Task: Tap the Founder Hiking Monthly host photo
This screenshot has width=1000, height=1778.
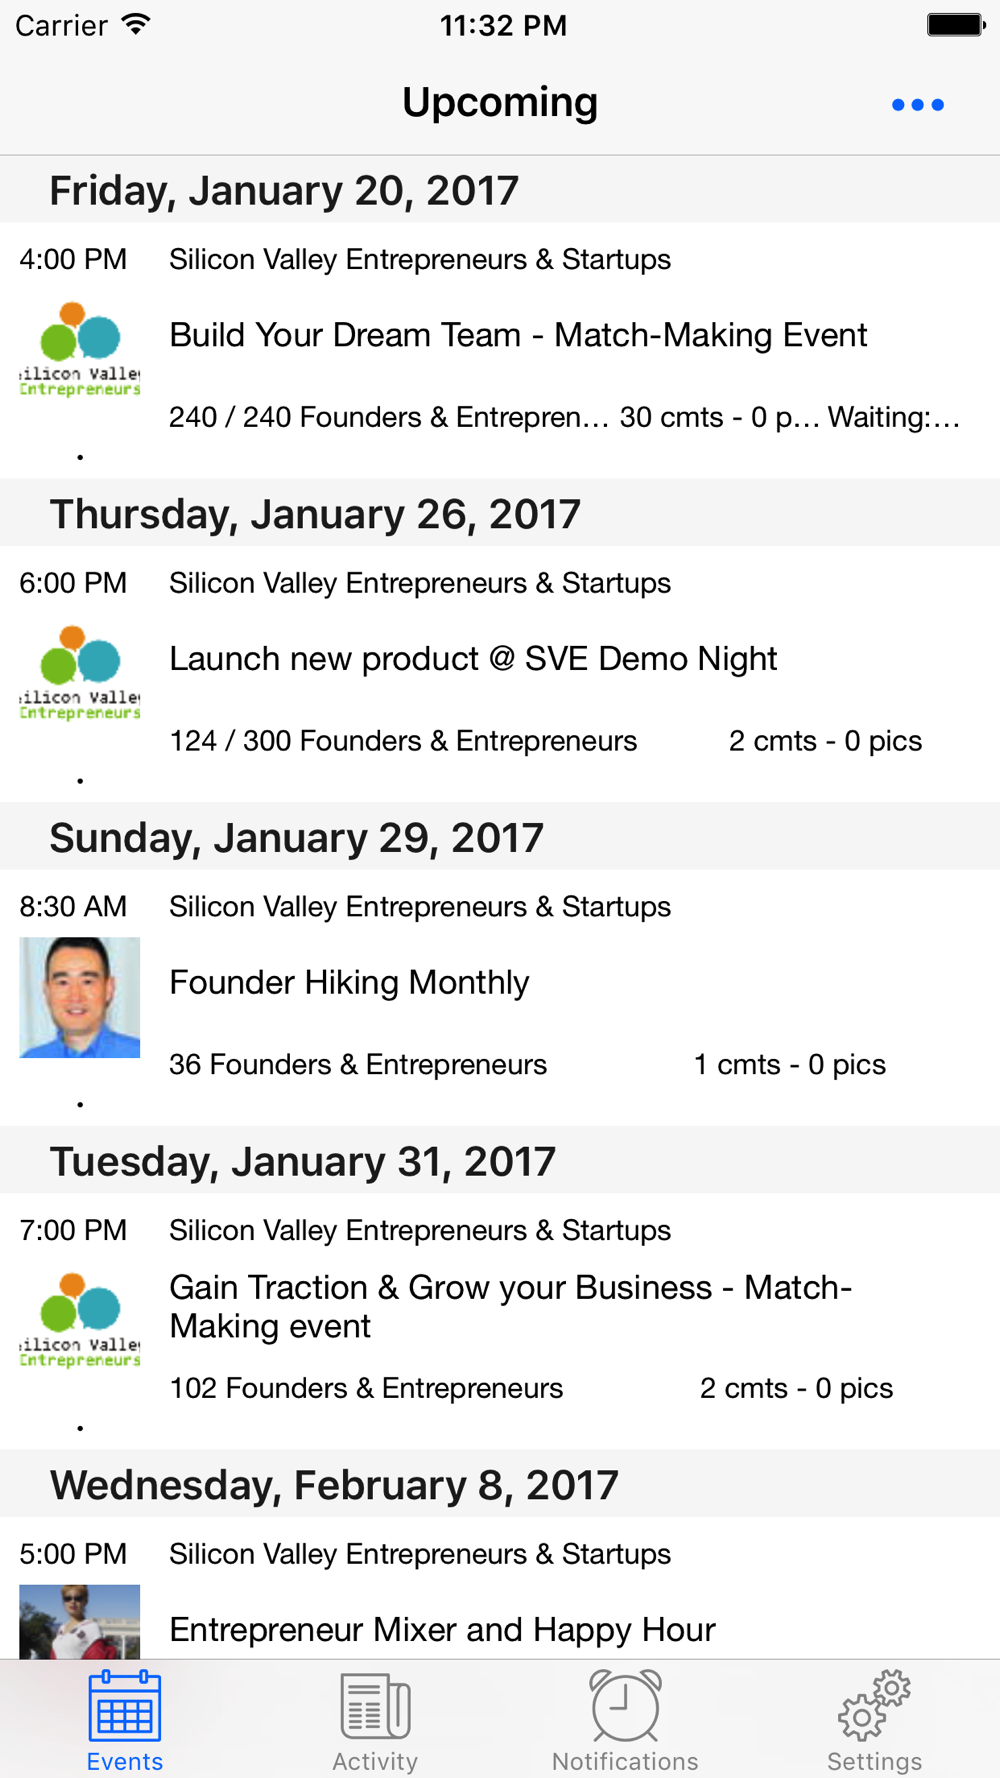Action: coord(80,997)
